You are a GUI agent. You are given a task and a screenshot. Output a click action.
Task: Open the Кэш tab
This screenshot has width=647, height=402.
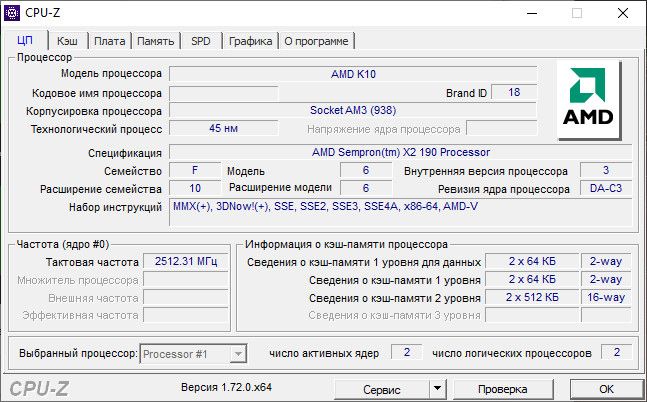(x=67, y=41)
